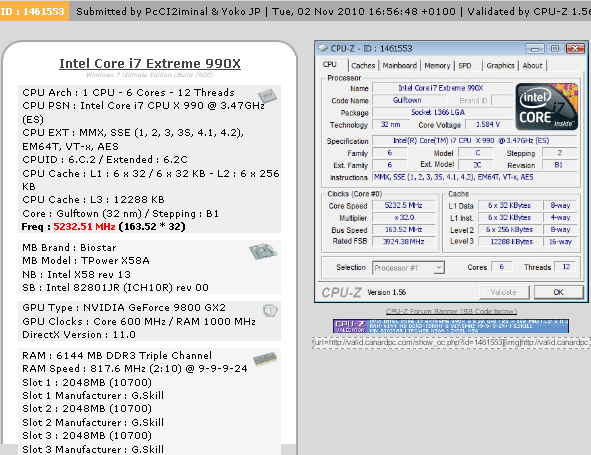
Task: Click the Bus Speed value 163.52 MHz
Action: [x=403, y=230]
